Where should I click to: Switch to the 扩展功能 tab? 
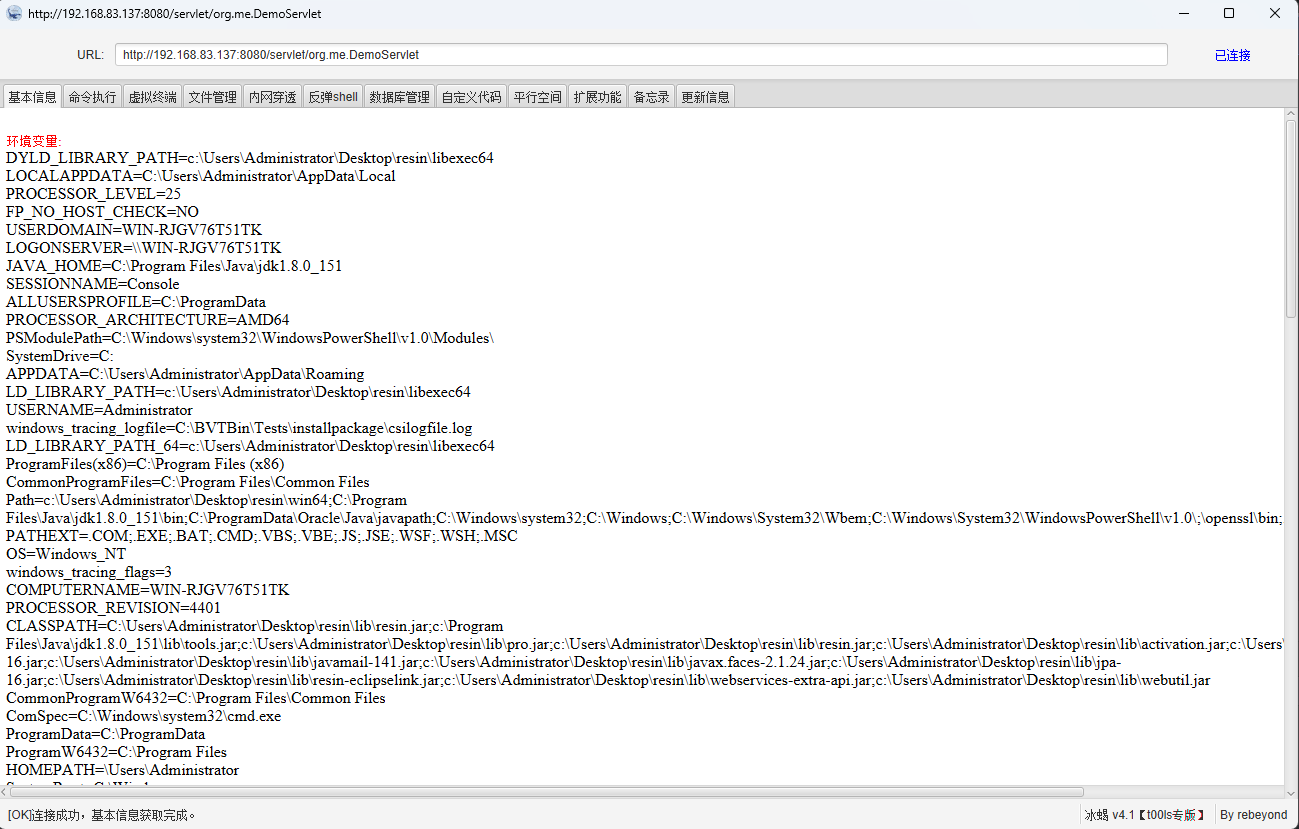click(597, 97)
